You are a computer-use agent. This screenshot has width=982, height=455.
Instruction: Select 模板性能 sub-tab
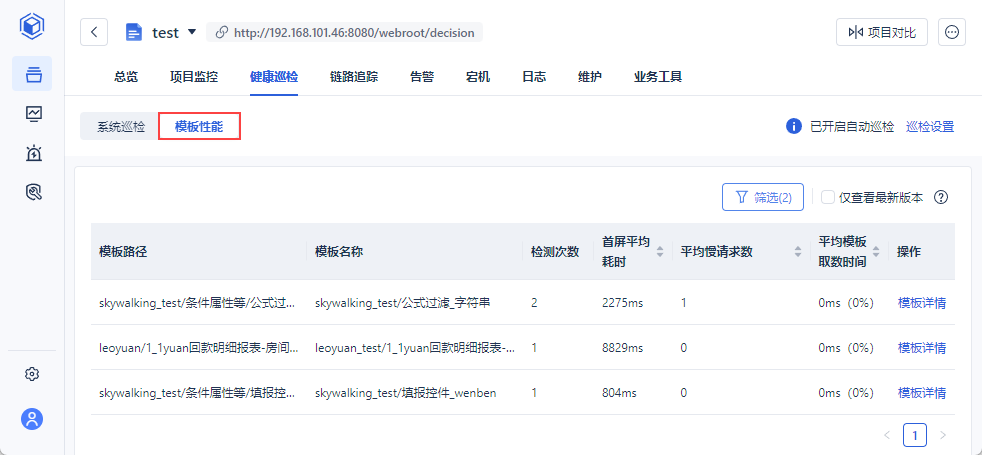pos(199,127)
